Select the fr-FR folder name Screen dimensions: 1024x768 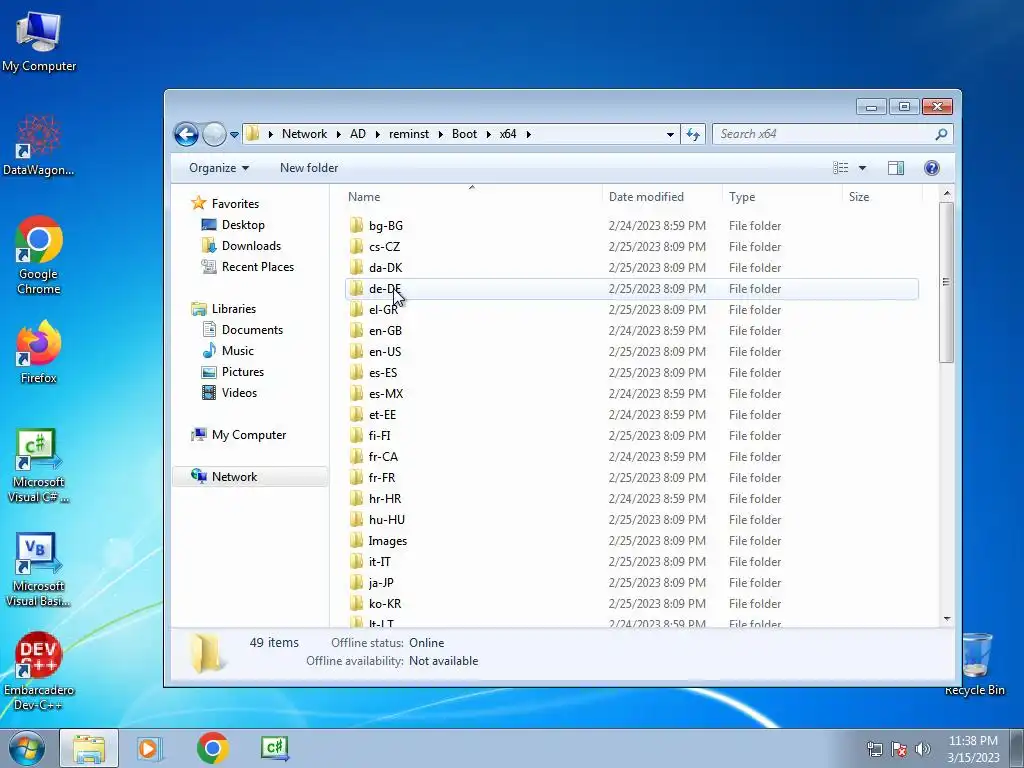click(x=381, y=477)
